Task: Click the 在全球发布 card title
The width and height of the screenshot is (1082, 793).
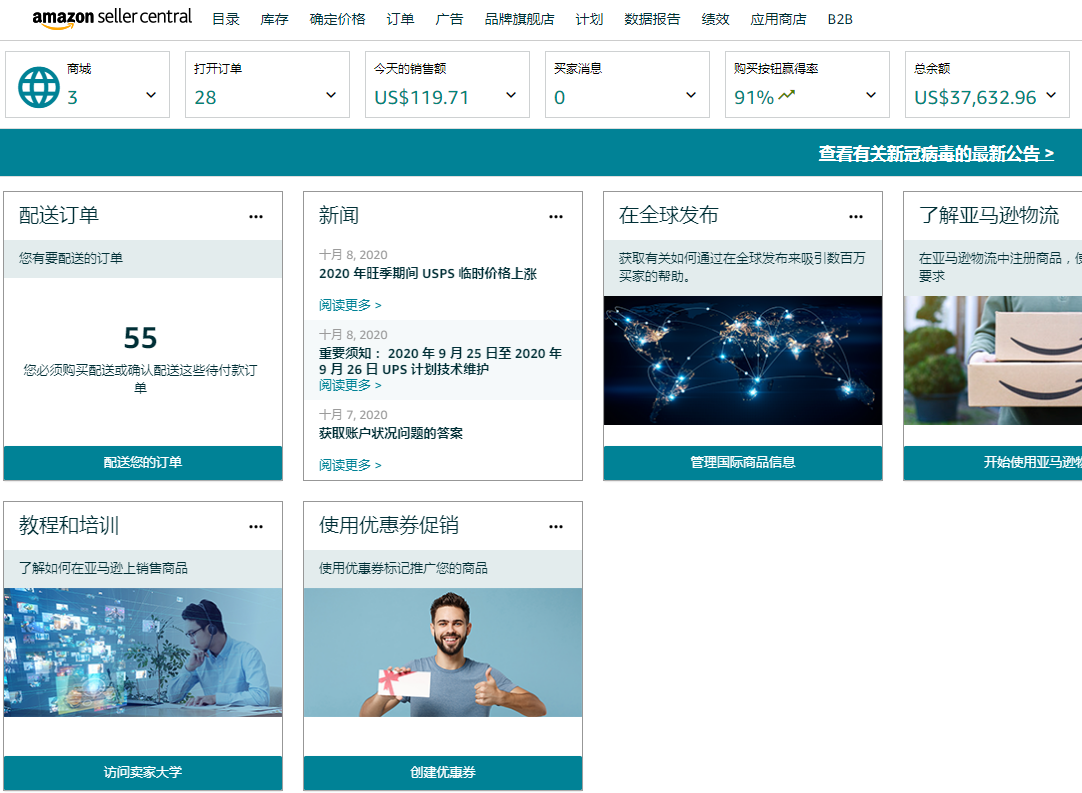Action: (668, 215)
